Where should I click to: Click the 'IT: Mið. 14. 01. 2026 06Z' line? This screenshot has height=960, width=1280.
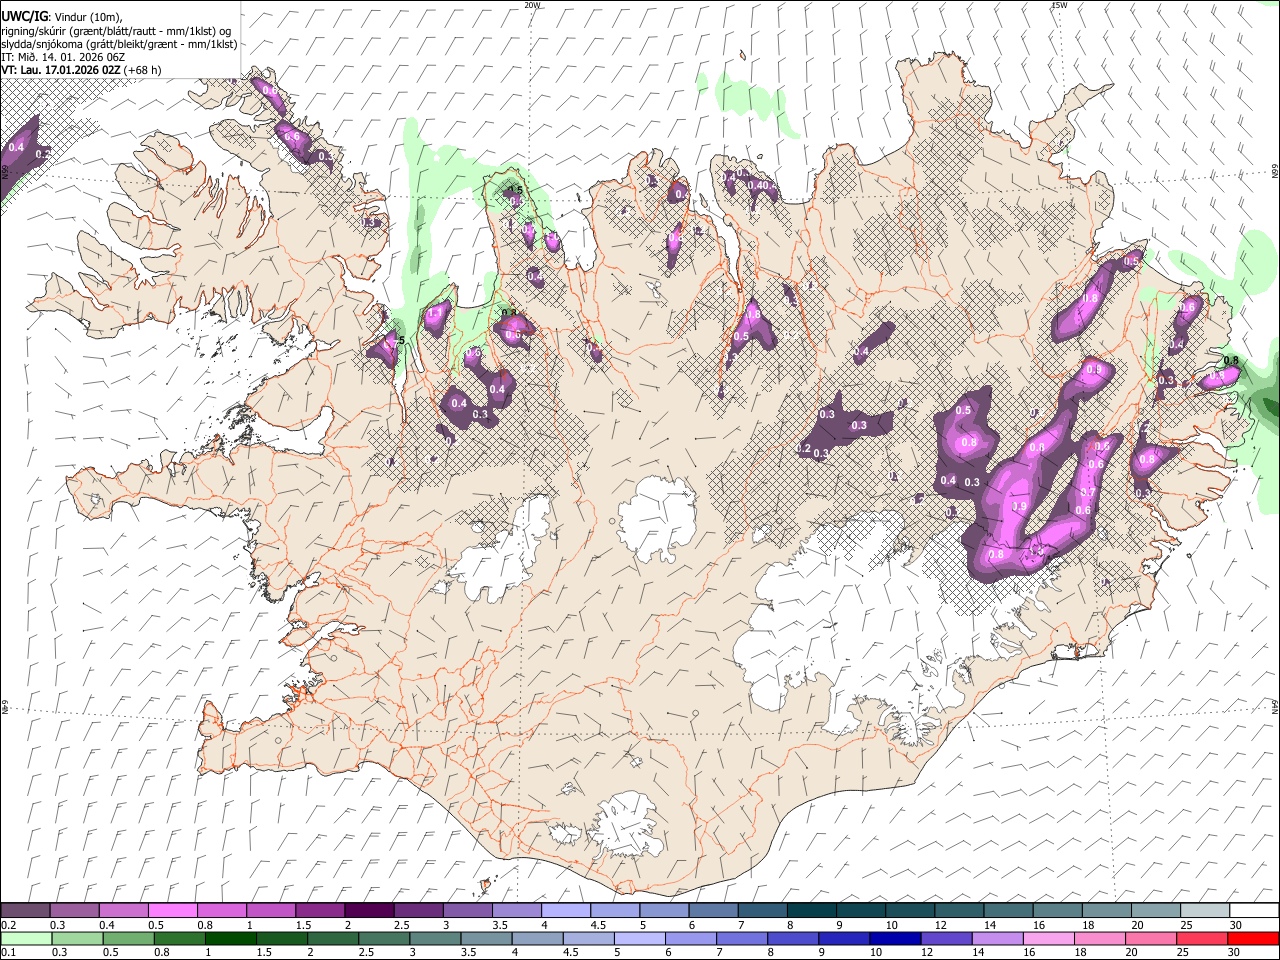click(63, 57)
